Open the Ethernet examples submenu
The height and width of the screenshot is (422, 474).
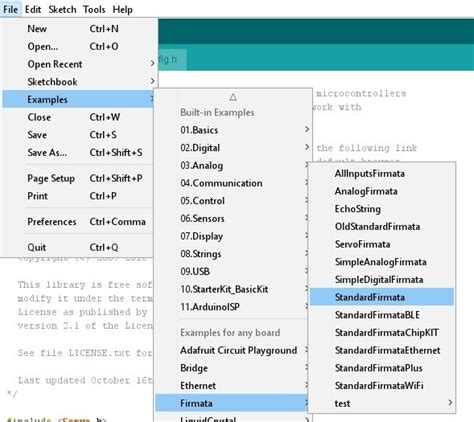click(232, 386)
